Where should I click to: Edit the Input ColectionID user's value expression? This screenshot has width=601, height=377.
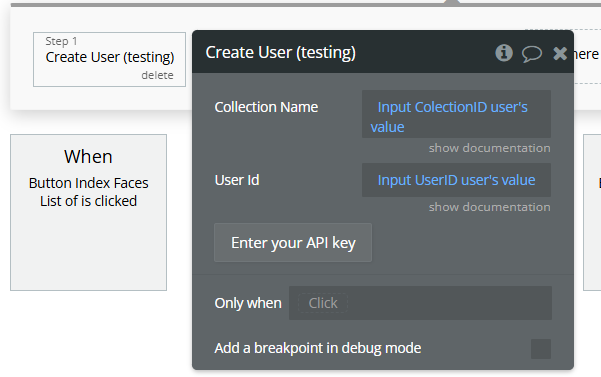(456, 114)
